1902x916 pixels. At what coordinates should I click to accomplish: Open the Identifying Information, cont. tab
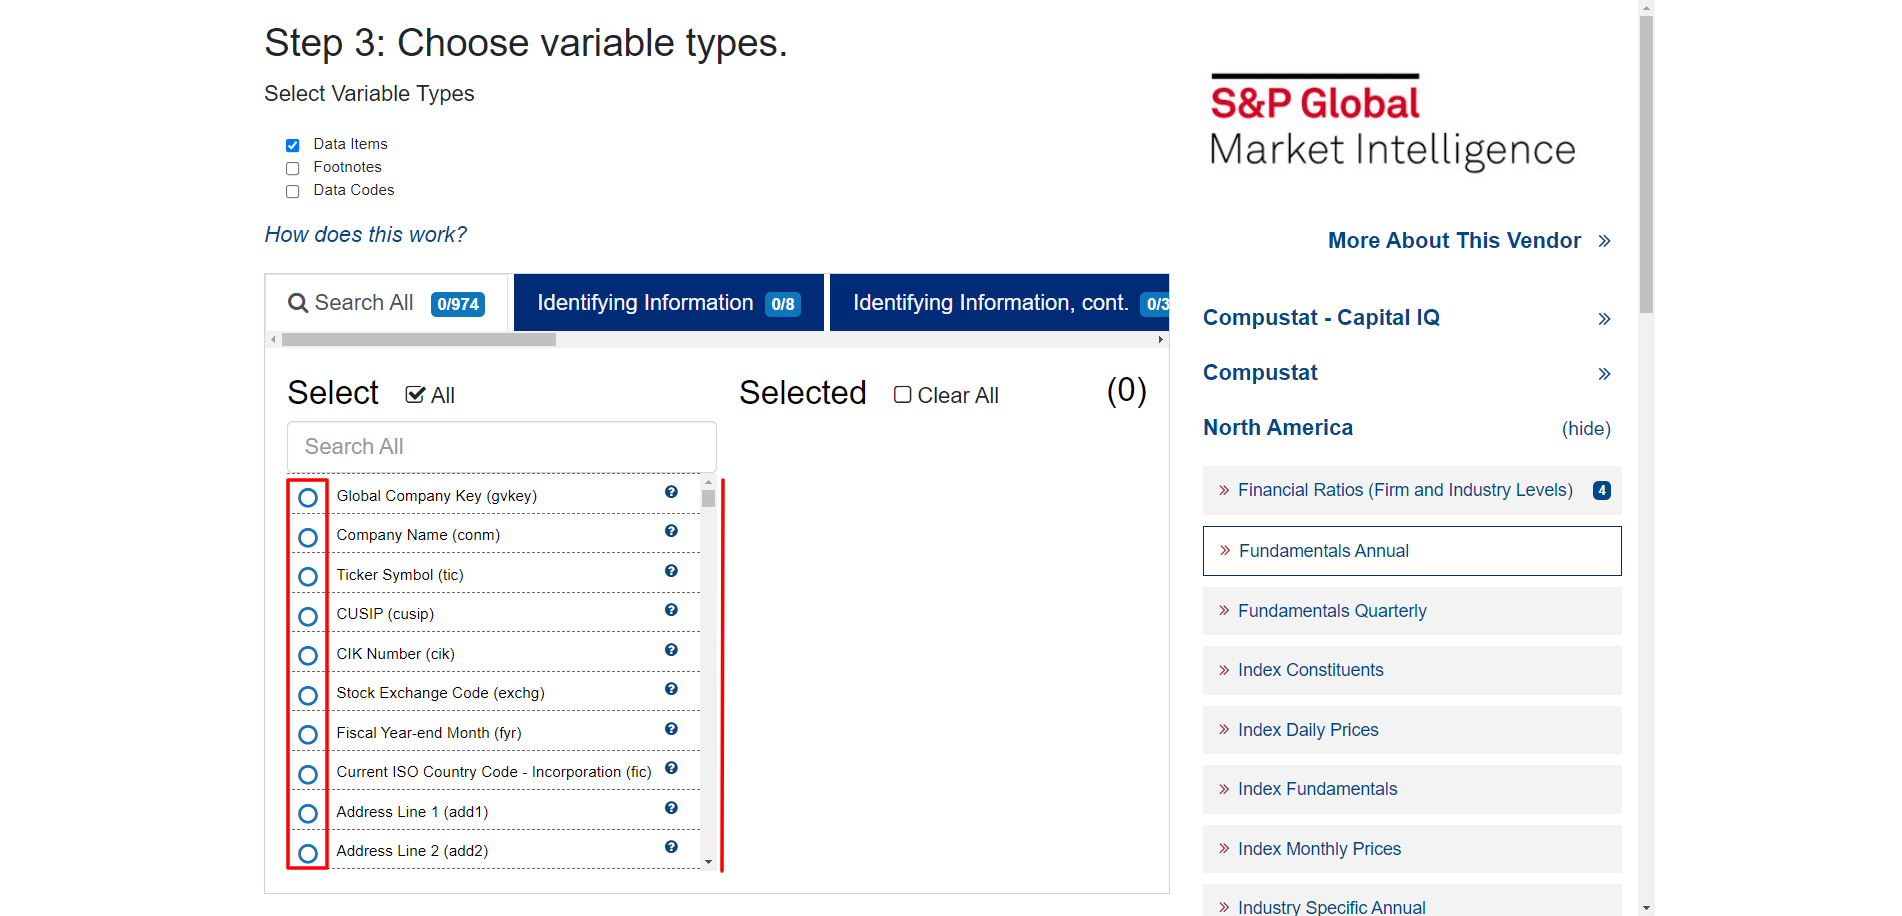[x=999, y=303]
